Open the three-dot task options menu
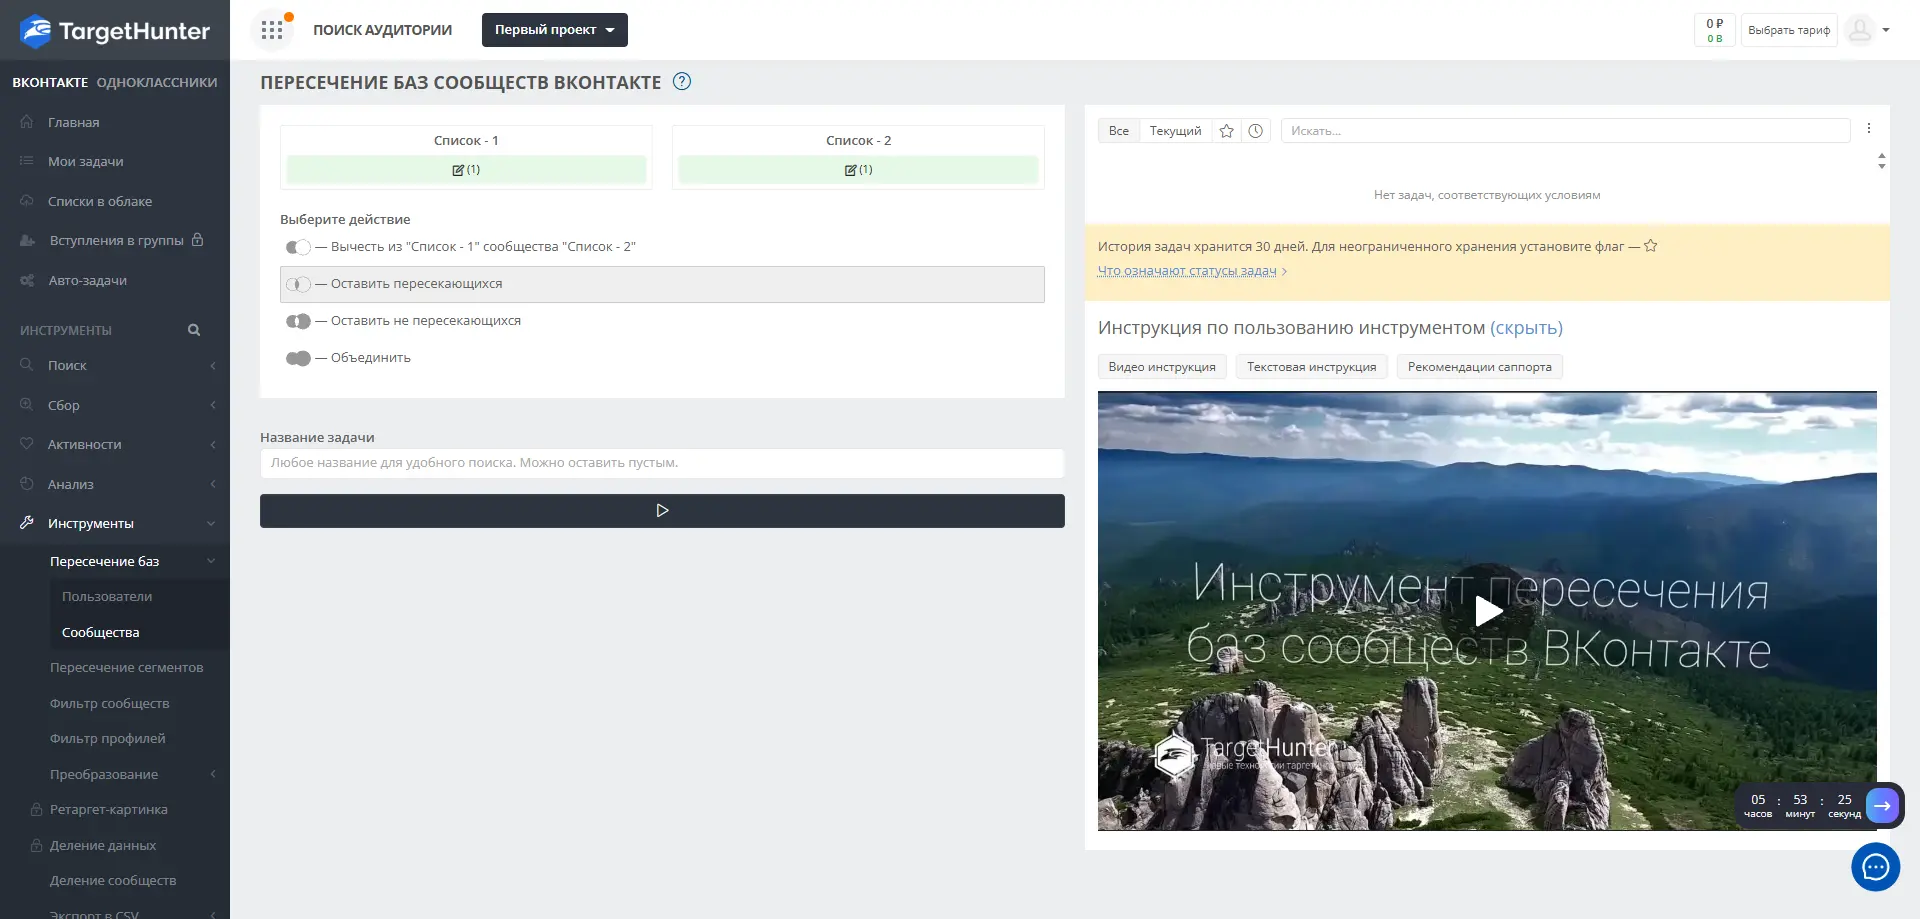The width and height of the screenshot is (1920, 919). (x=1869, y=129)
